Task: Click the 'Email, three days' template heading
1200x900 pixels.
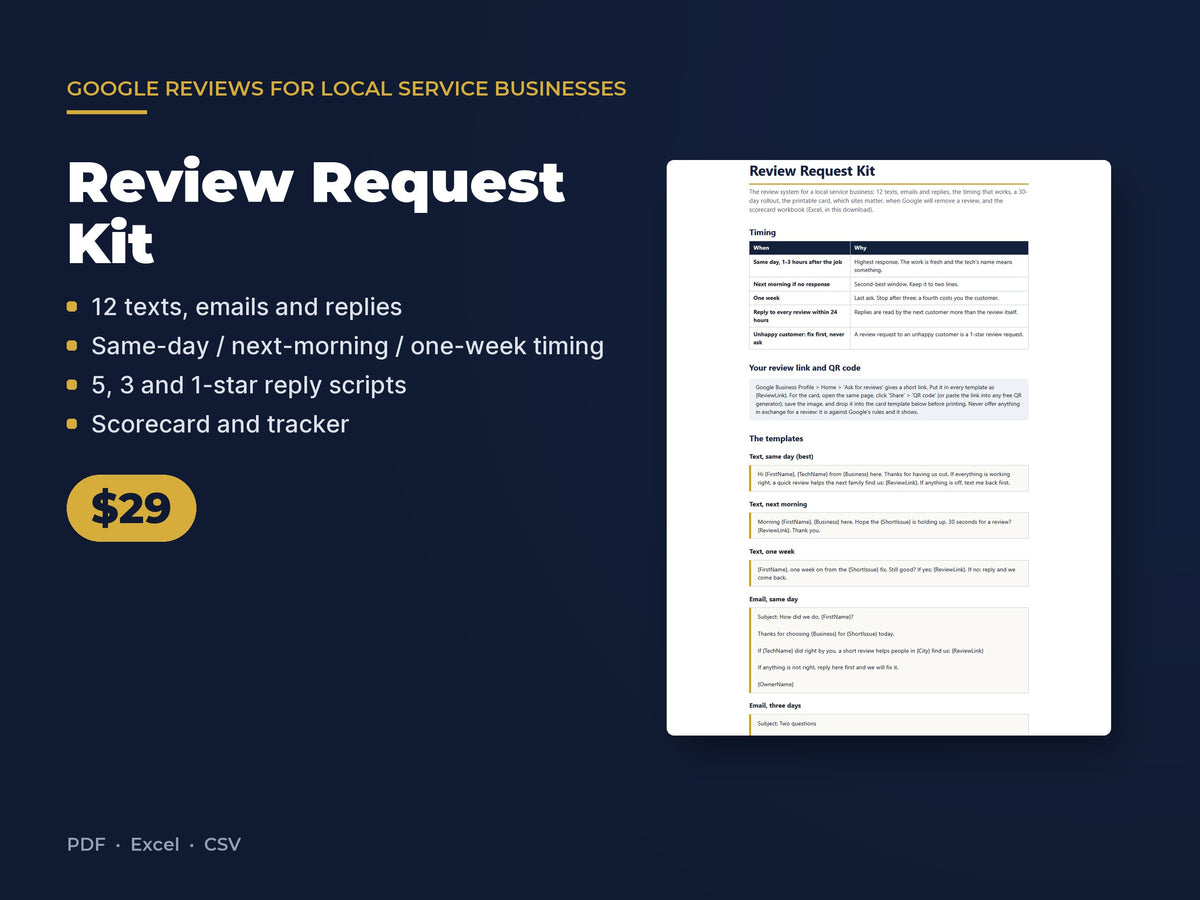Action: coord(775,705)
